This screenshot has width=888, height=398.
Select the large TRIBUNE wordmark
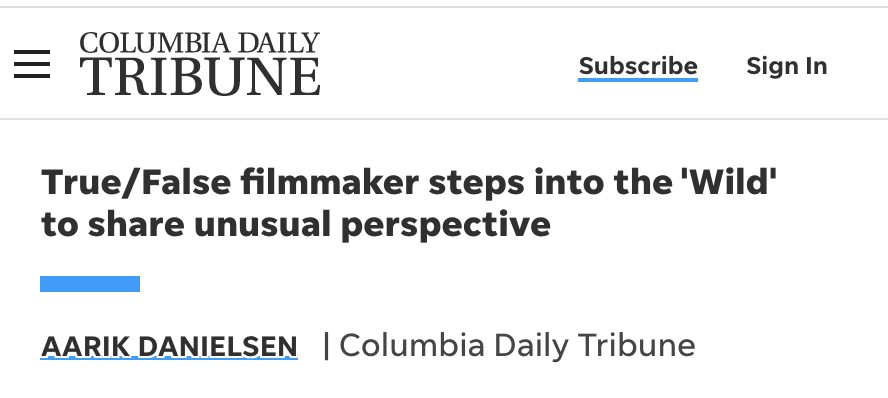pyautogui.click(x=200, y=76)
